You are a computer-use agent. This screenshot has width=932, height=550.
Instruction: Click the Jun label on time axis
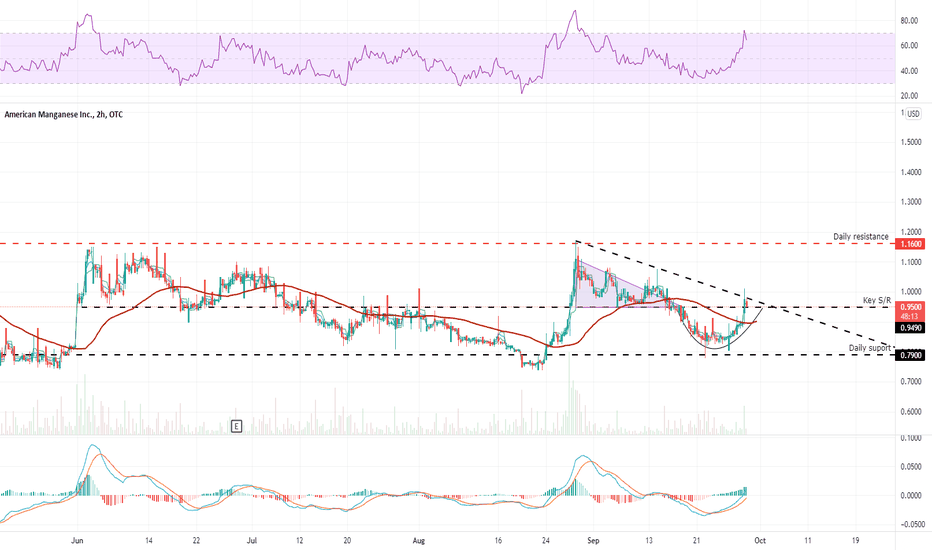point(77,540)
